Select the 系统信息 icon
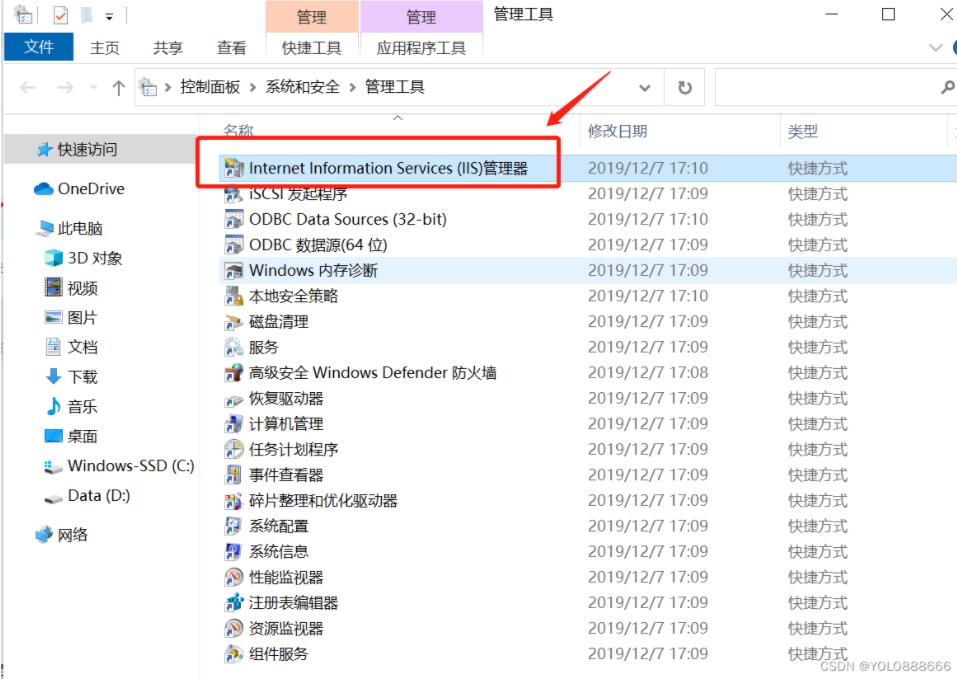Screen dimensions: 957x679 tap(233, 551)
